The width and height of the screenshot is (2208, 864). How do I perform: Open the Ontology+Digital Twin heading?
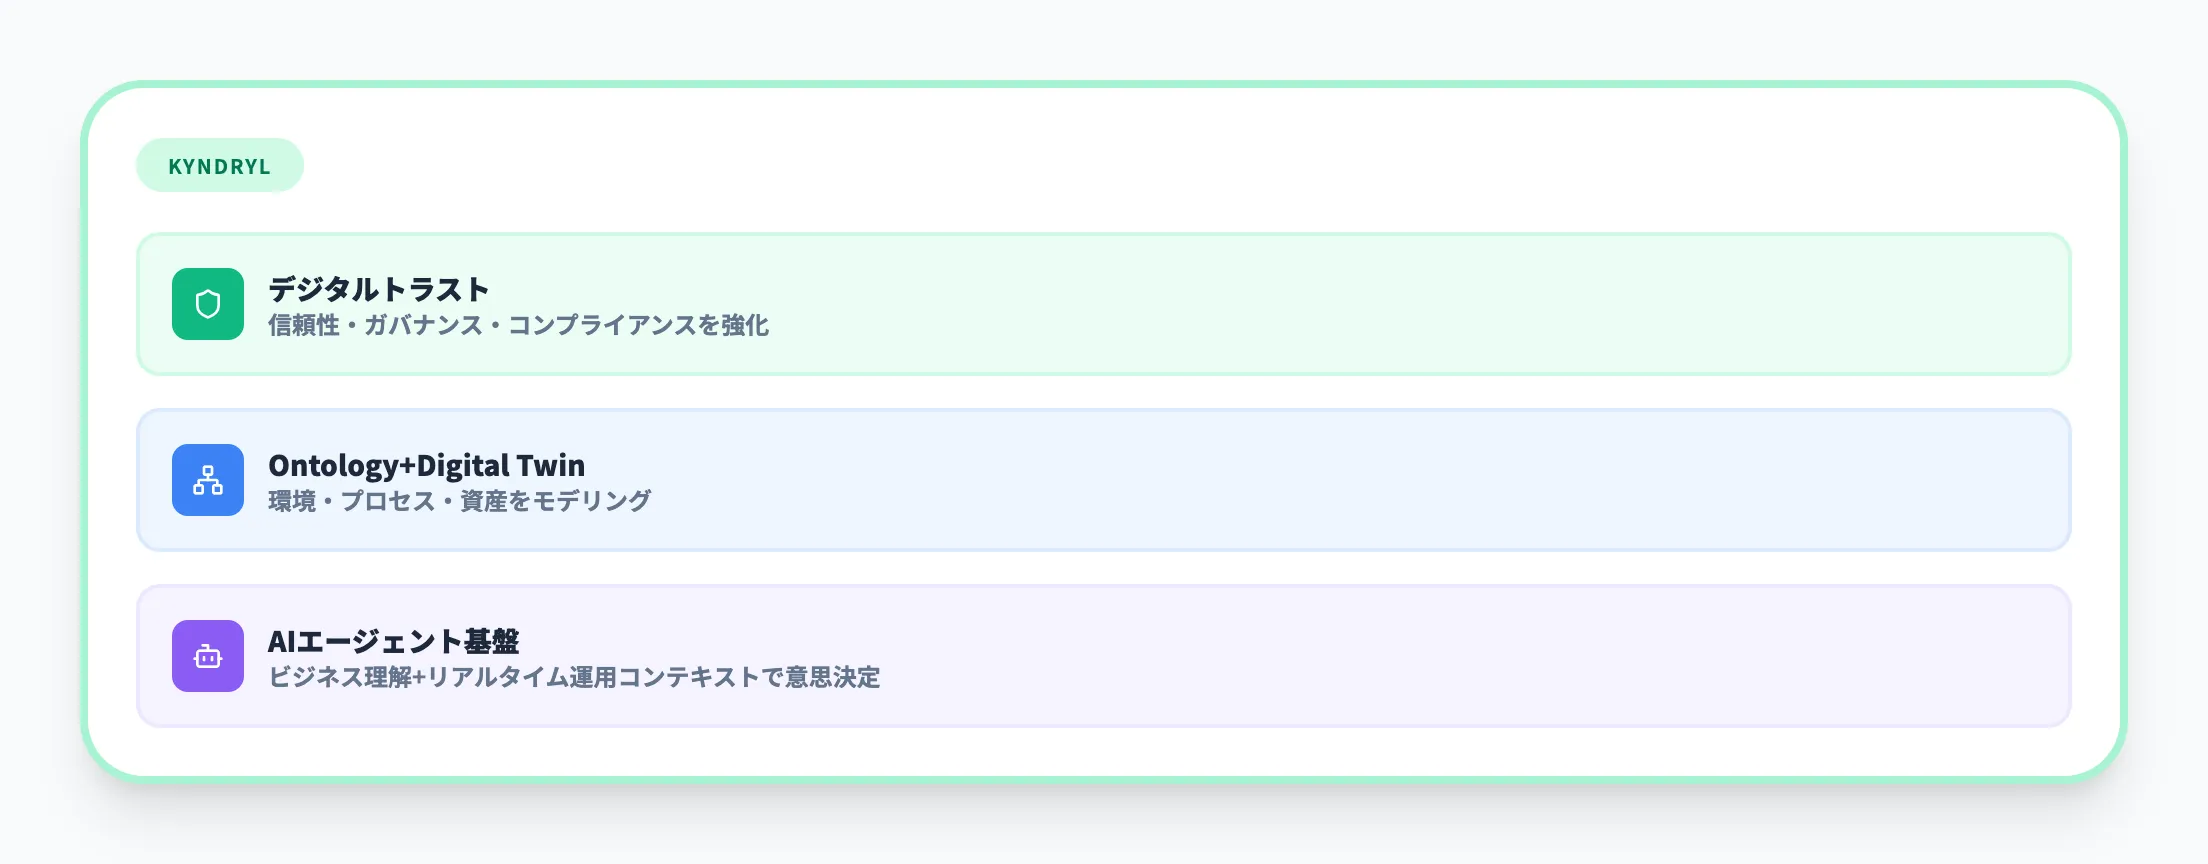tap(426, 465)
